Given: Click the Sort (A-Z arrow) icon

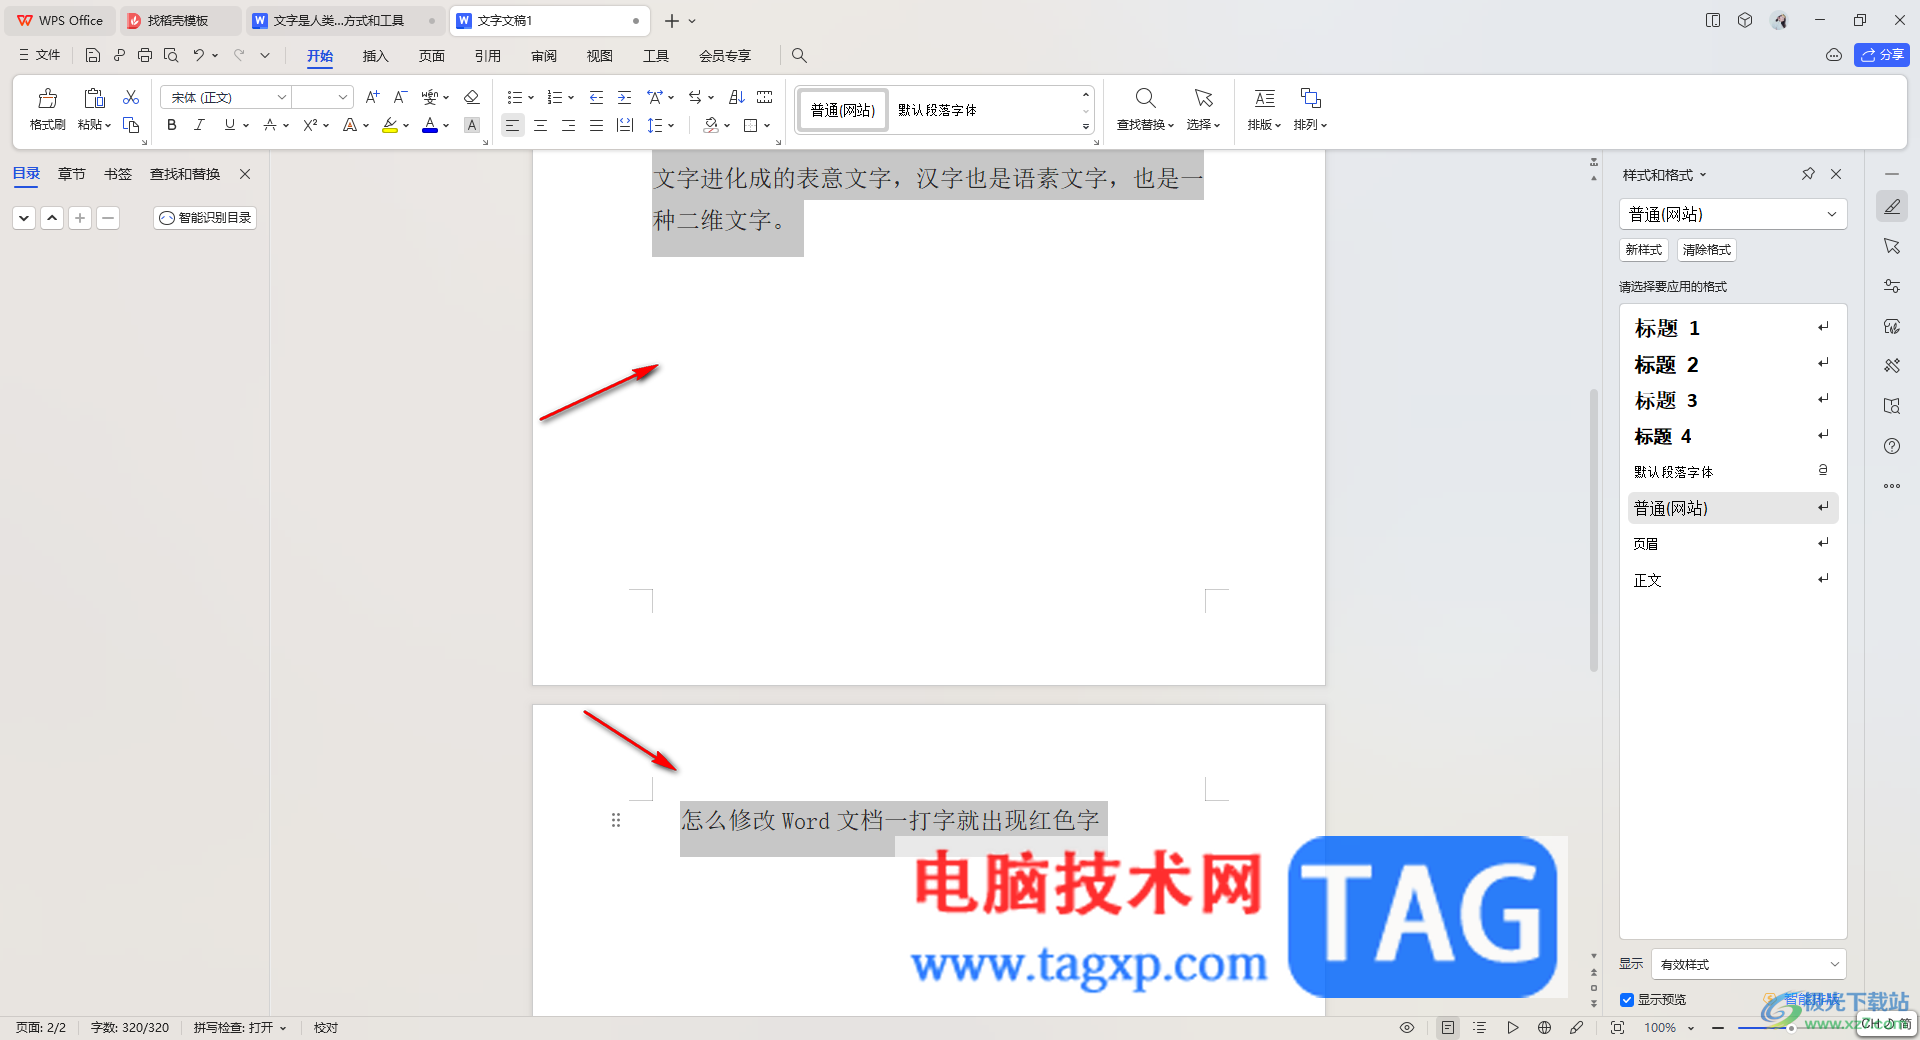Looking at the screenshot, I should click(737, 97).
